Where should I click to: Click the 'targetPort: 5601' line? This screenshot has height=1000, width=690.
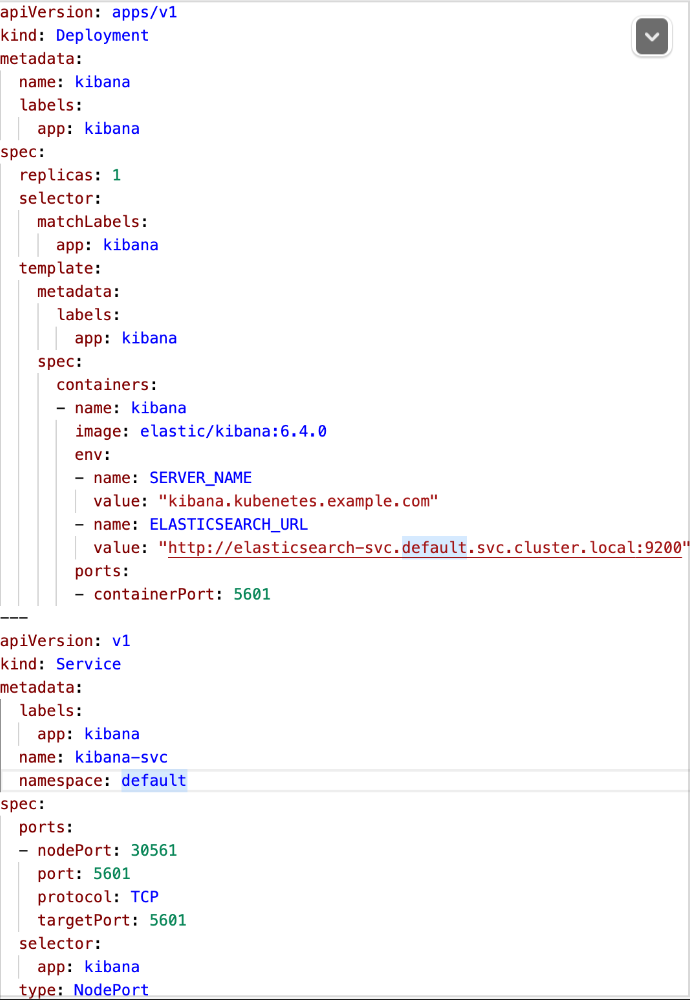coord(112,920)
